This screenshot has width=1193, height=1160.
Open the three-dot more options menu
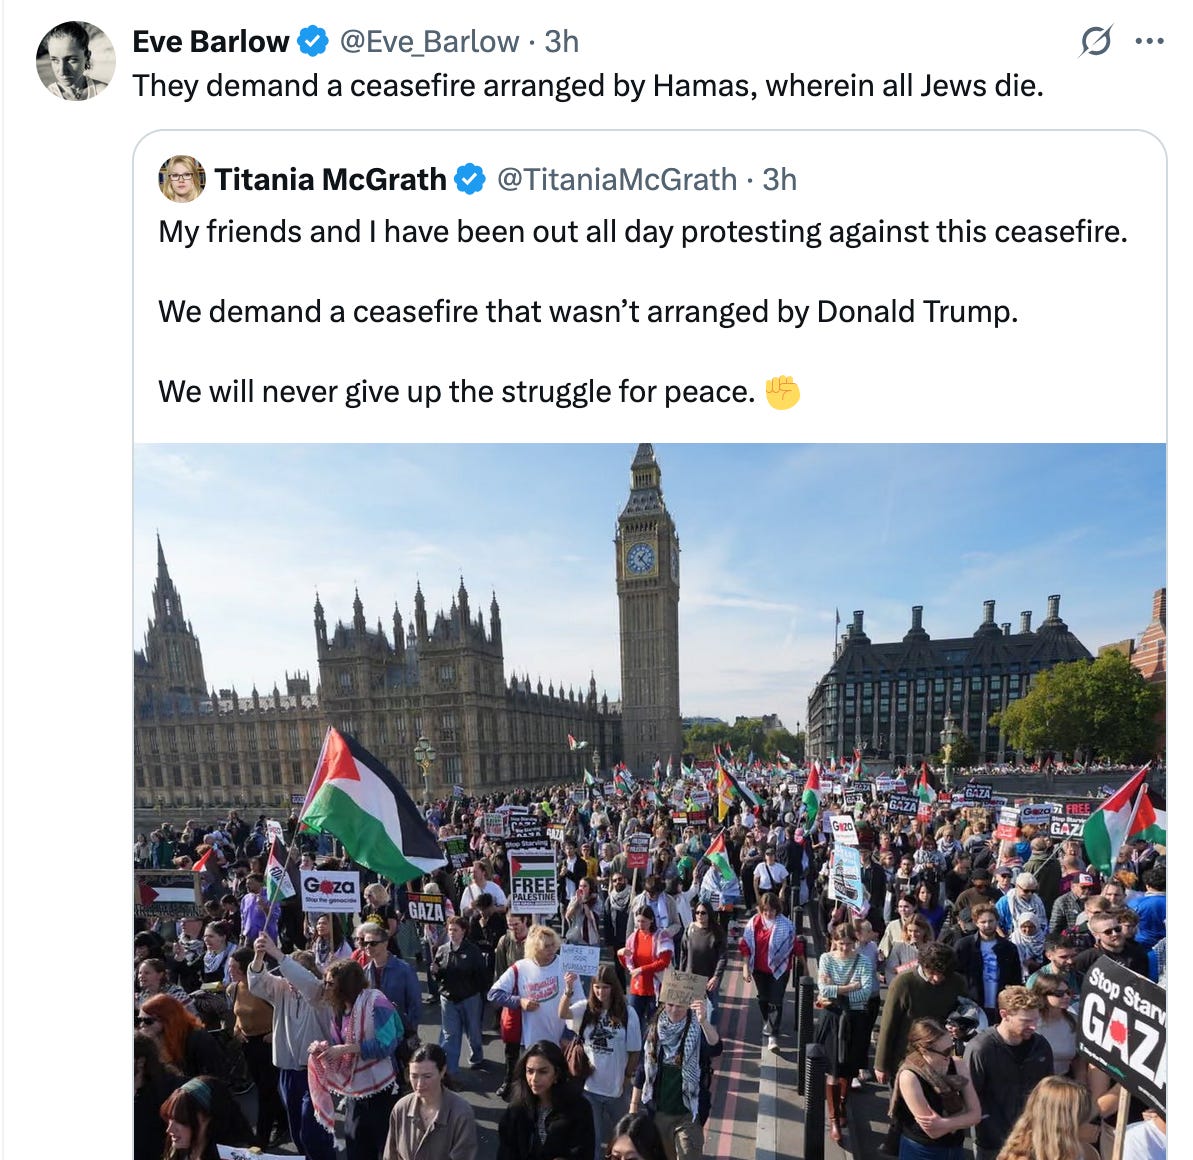click(1149, 41)
